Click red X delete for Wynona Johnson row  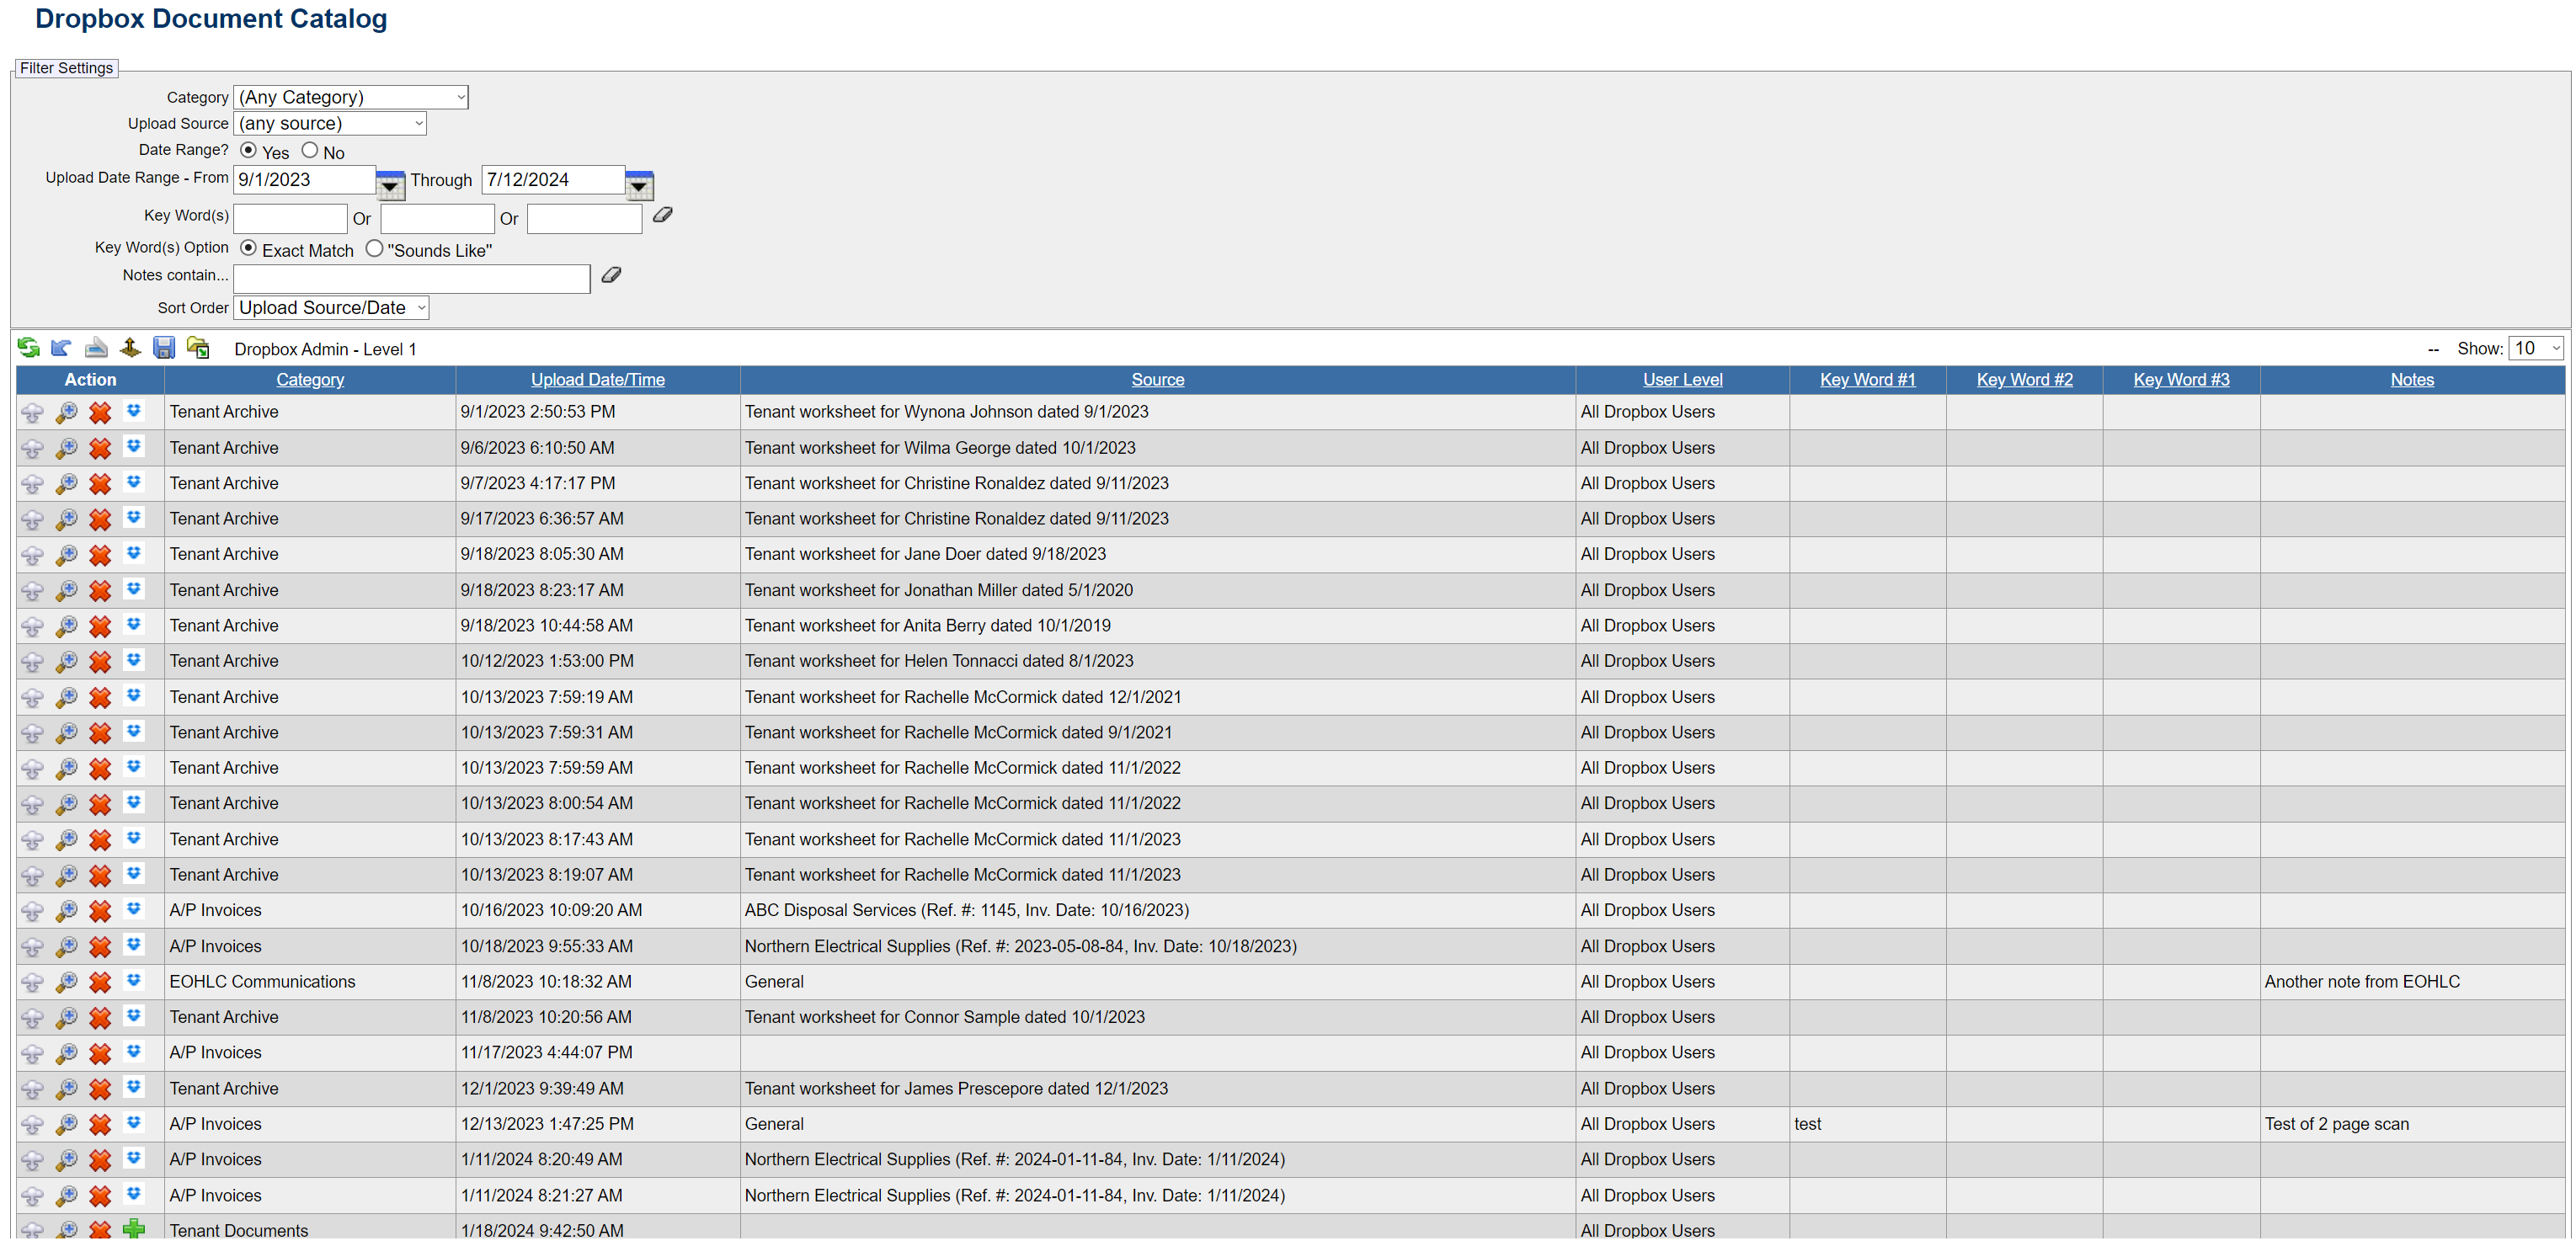[x=100, y=412]
